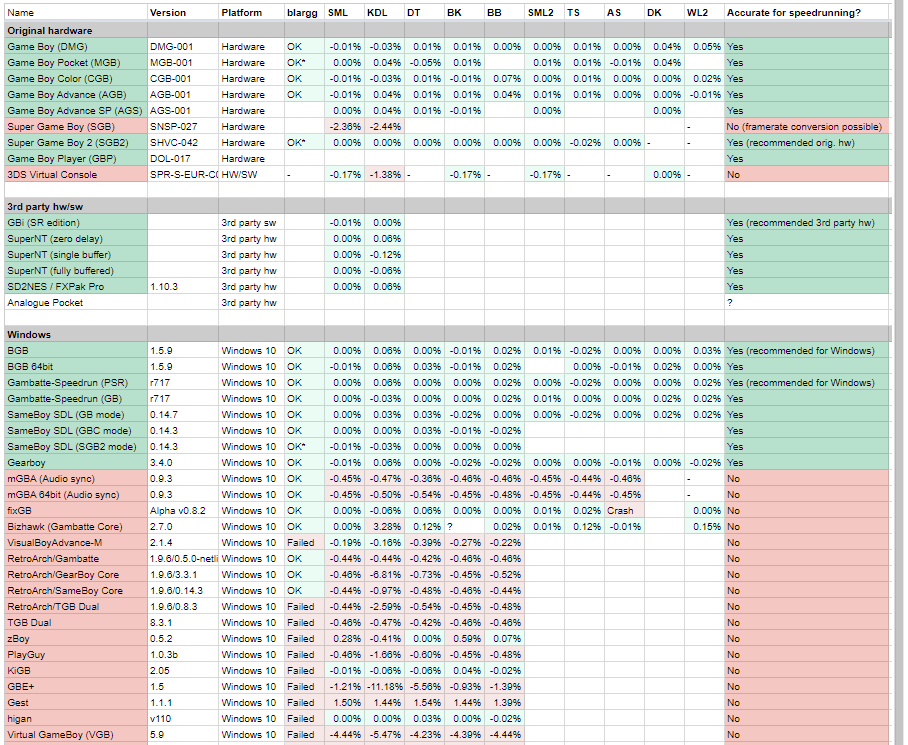Select the "fixGB" name cell
Viewport: 908px width, 745px height.
[76, 511]
